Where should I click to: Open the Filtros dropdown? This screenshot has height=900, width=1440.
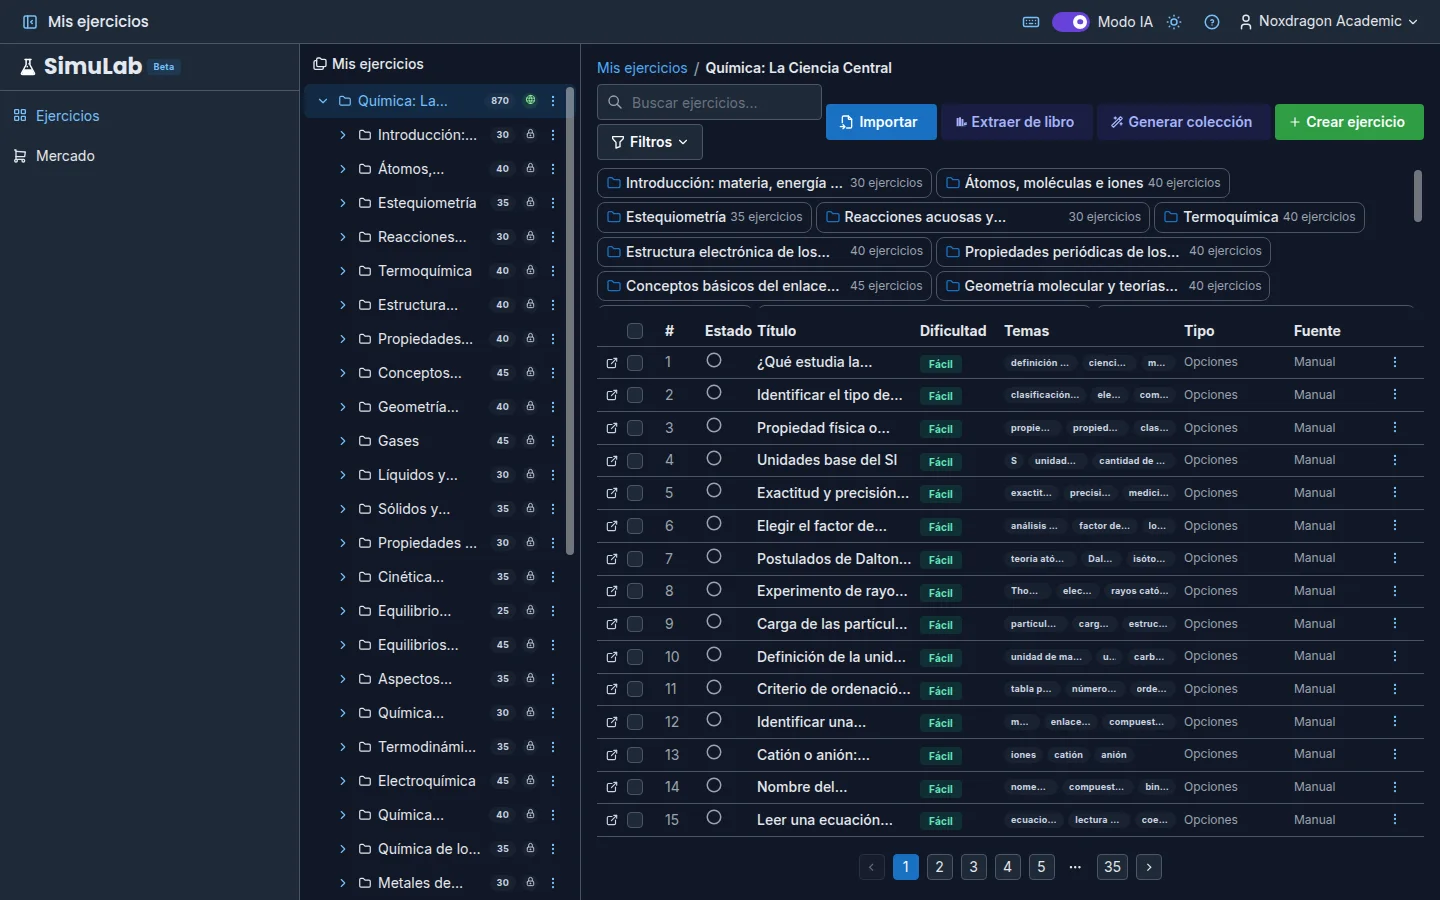click(650, 142)
